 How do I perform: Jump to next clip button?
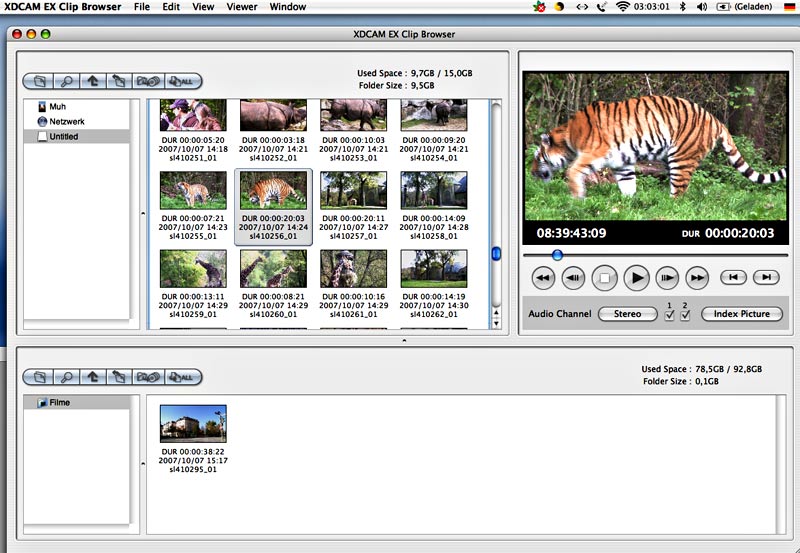coord(765,277)
